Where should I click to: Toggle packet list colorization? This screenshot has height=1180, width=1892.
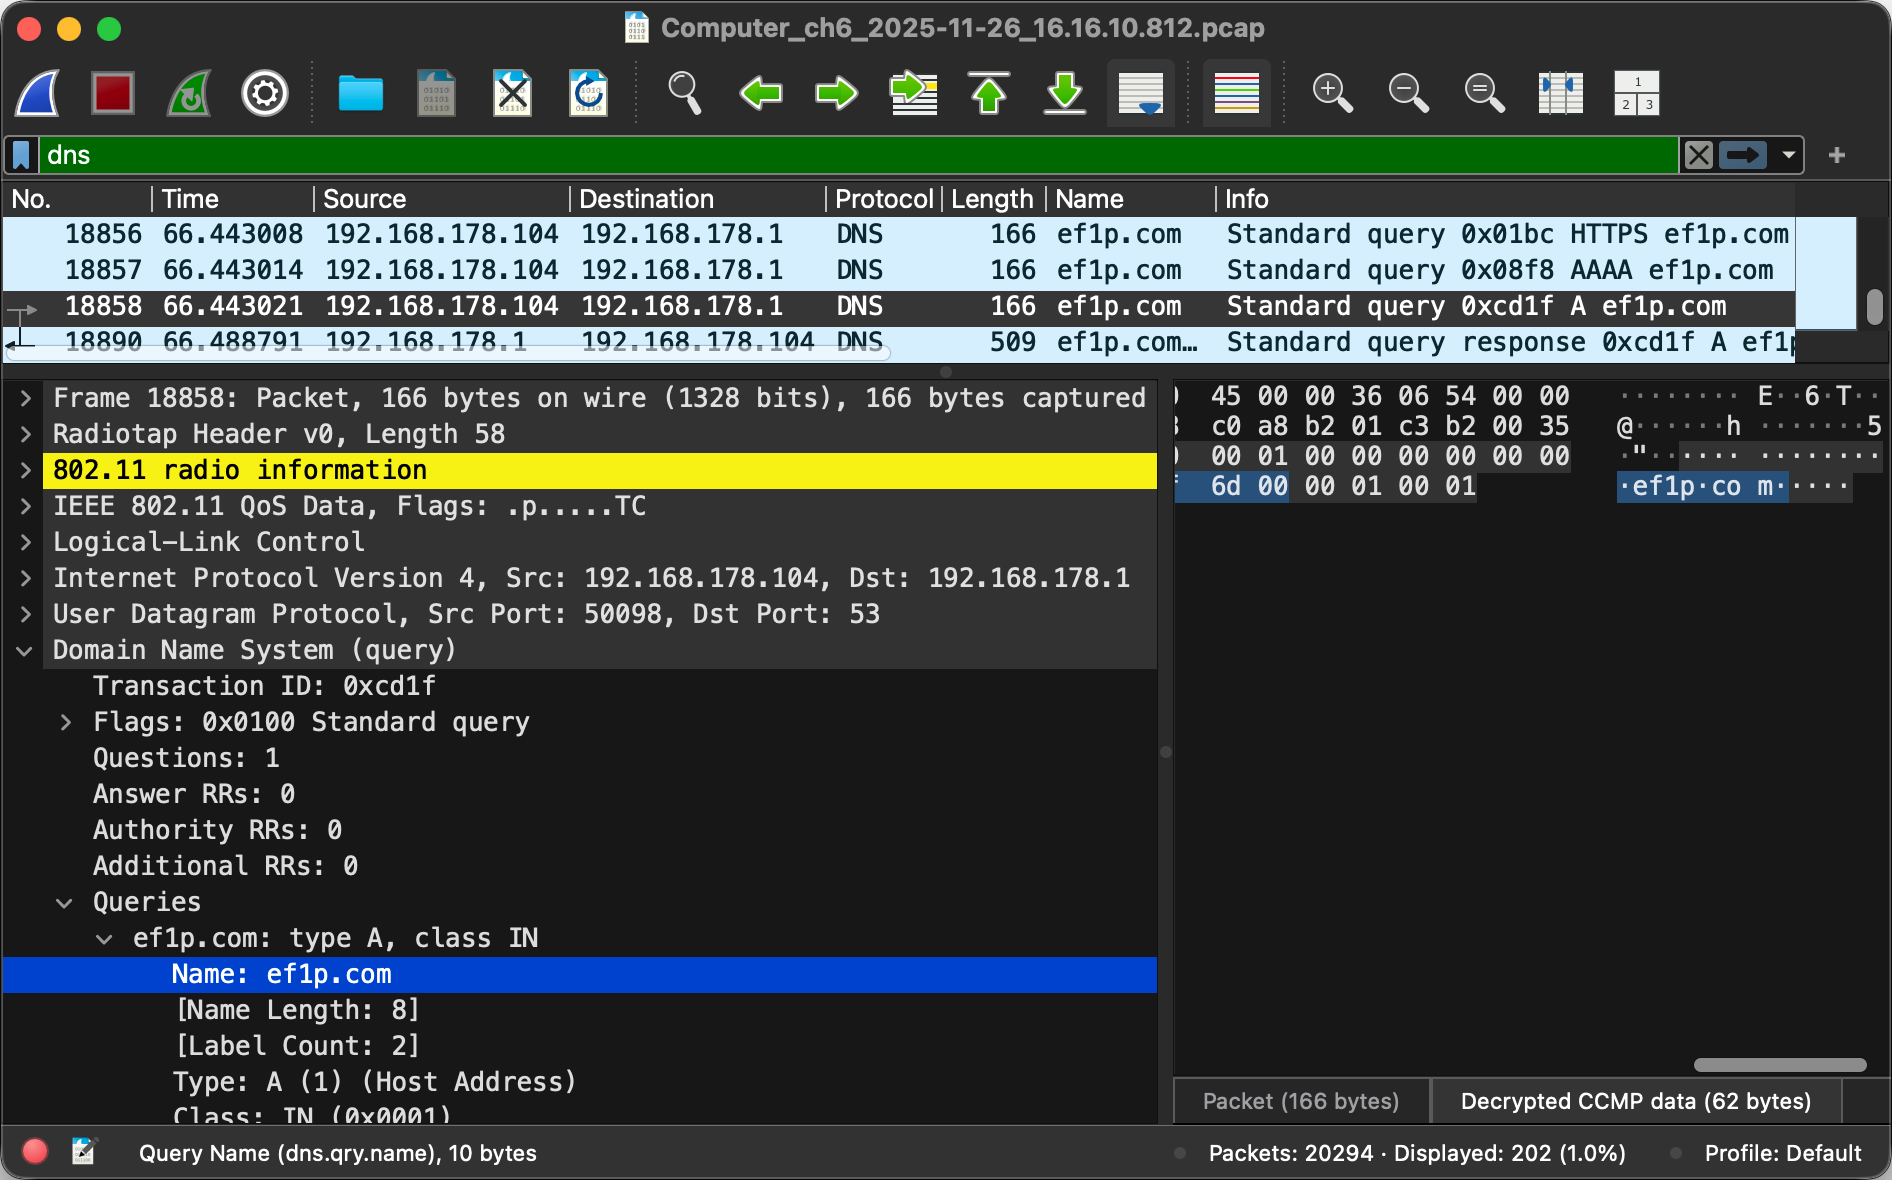tap(1236, 94)
